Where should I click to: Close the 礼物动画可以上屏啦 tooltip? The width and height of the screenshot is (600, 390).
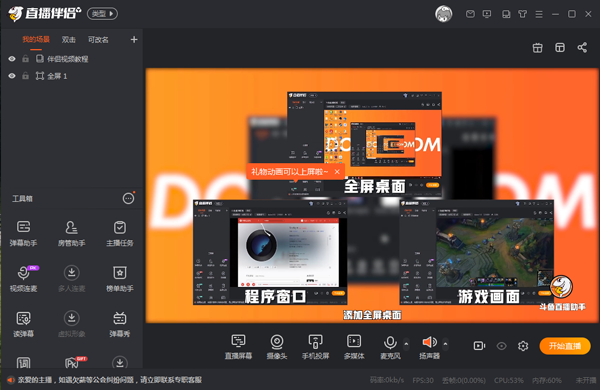pyautogui.click(x=337, y=172)
